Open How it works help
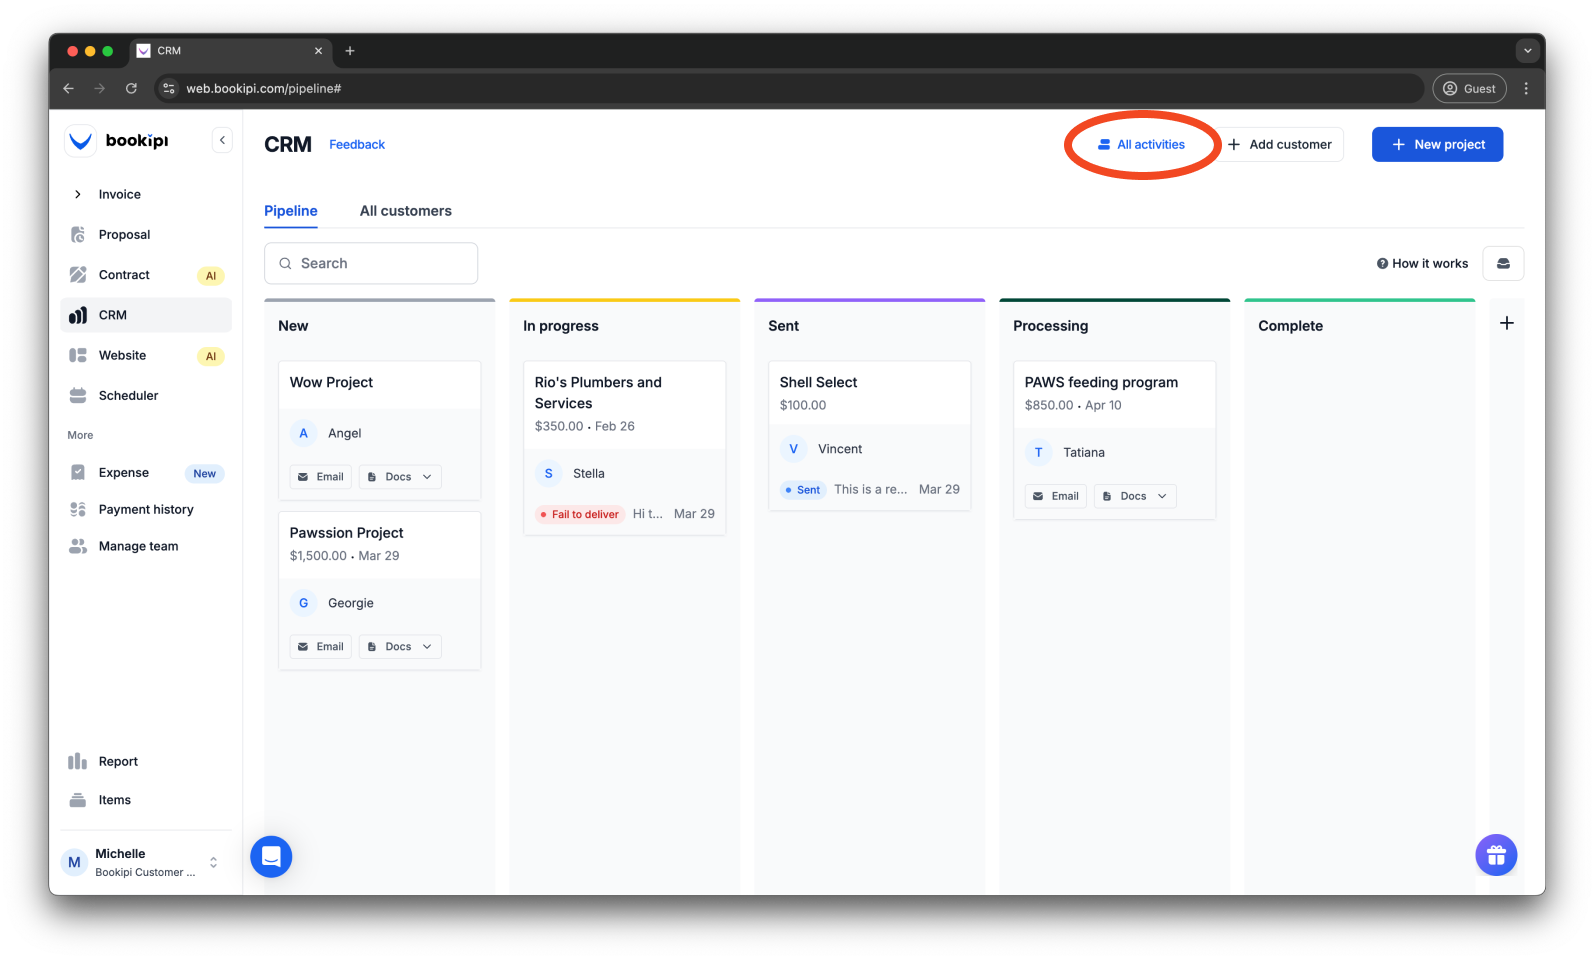The width and height of the screenshot is (1595, 960). 1423,264
